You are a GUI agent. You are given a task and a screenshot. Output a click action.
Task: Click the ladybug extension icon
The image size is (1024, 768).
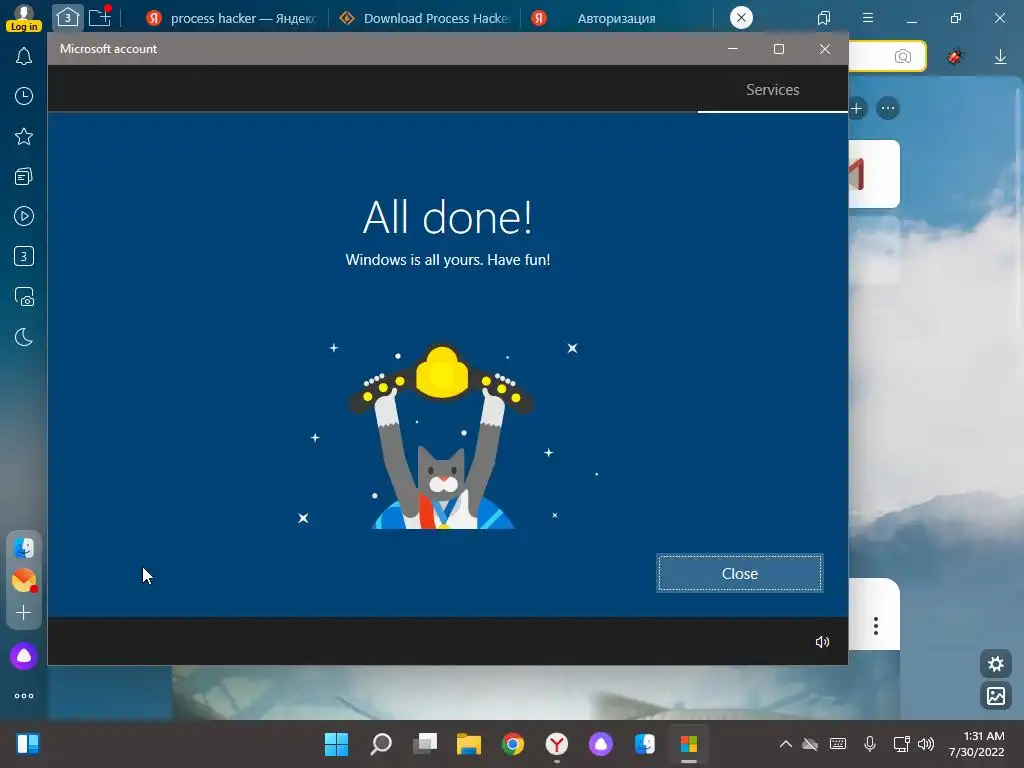click(955, 57)
